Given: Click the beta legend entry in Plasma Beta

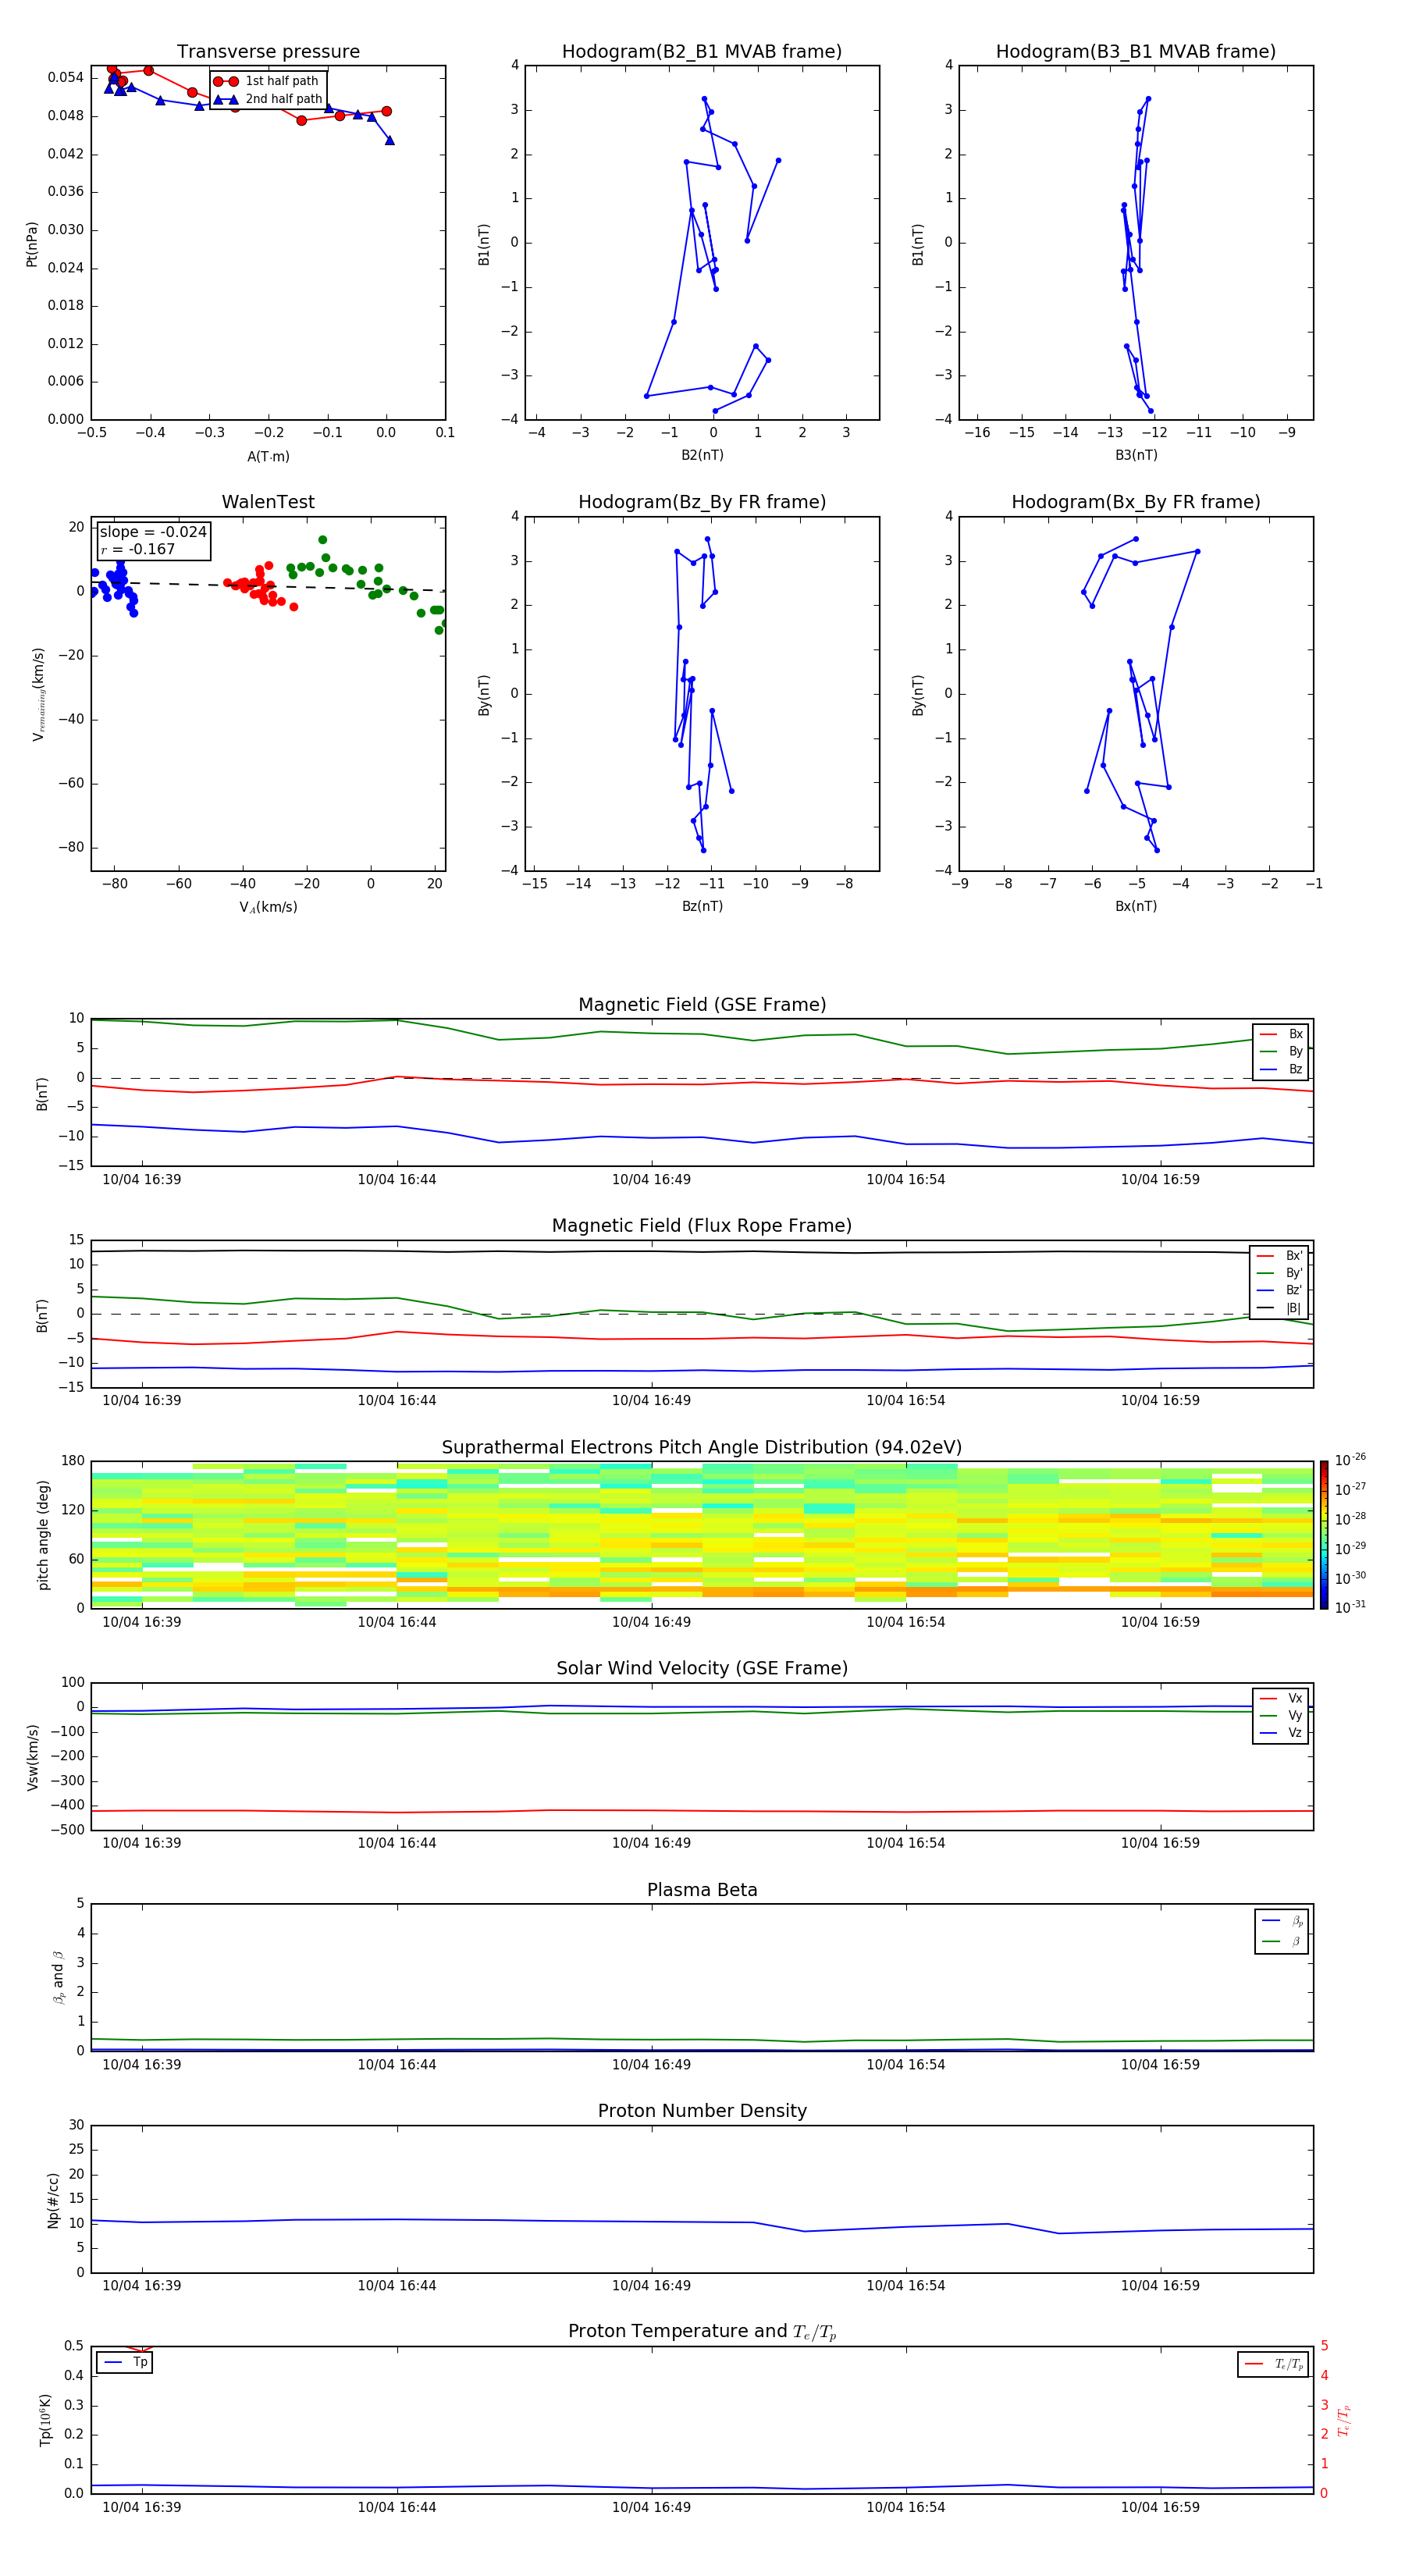Looking at the screenshot, I should (x=1282, y=1941).
